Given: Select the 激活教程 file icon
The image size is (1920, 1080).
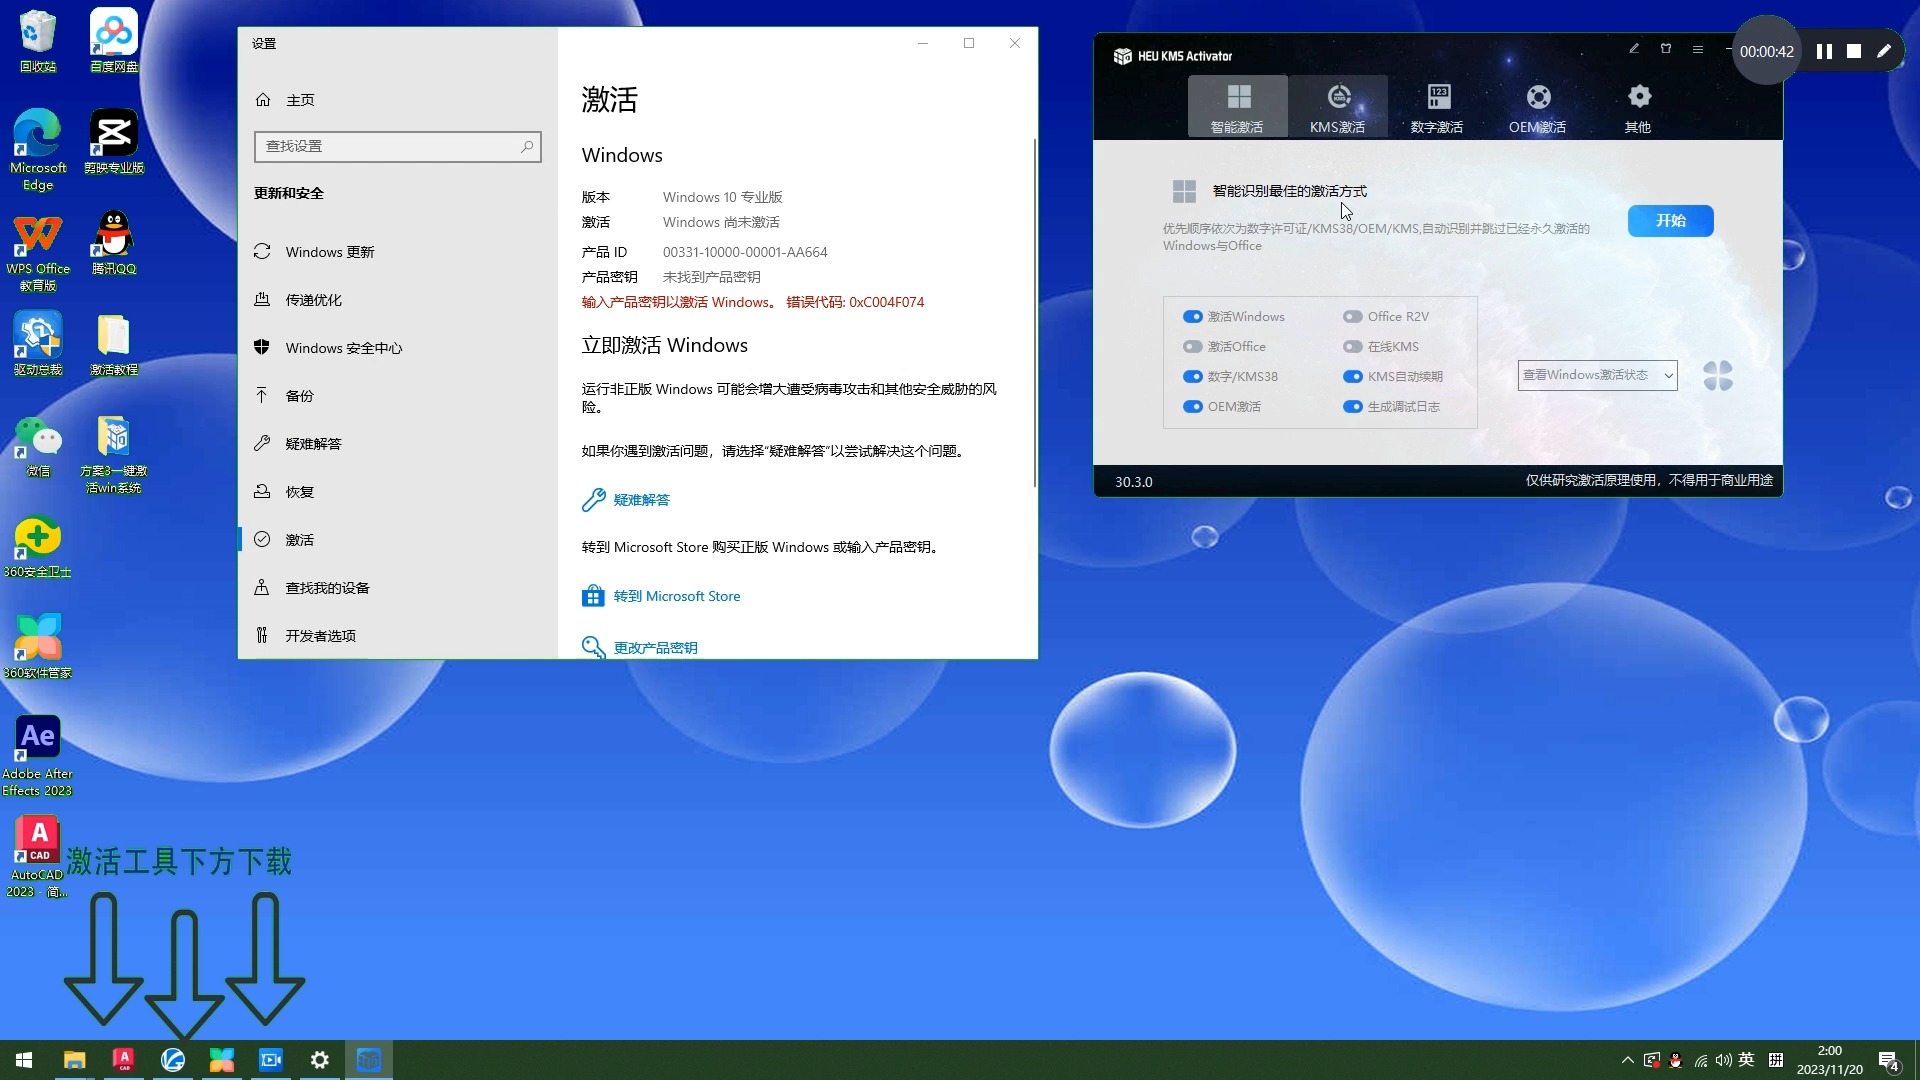Looking at the screenshot, I should click(x=114, y=343).
